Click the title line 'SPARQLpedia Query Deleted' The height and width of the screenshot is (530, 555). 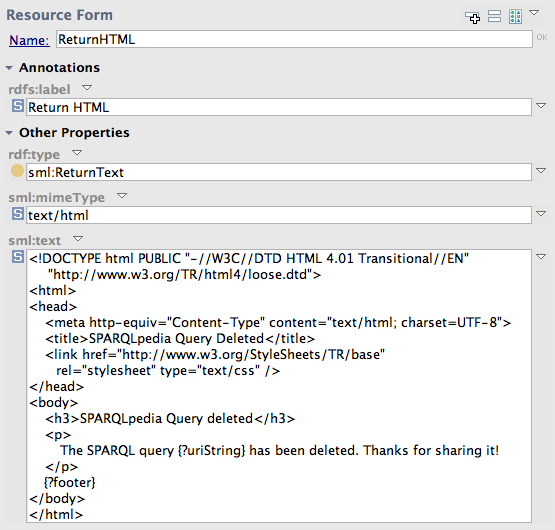tap(180, 338)
